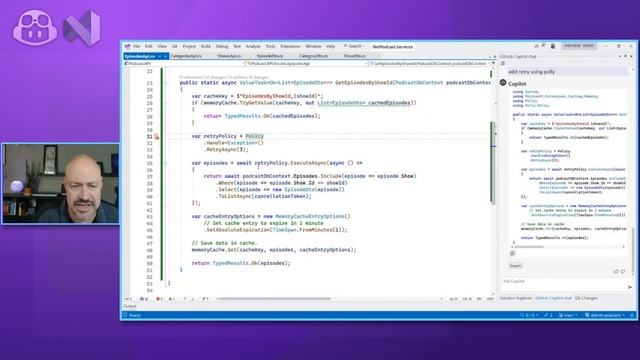Click the Search box in title bar
This screenshot has height=360, width=640.
pyautogui.click(x=354, y=46)
